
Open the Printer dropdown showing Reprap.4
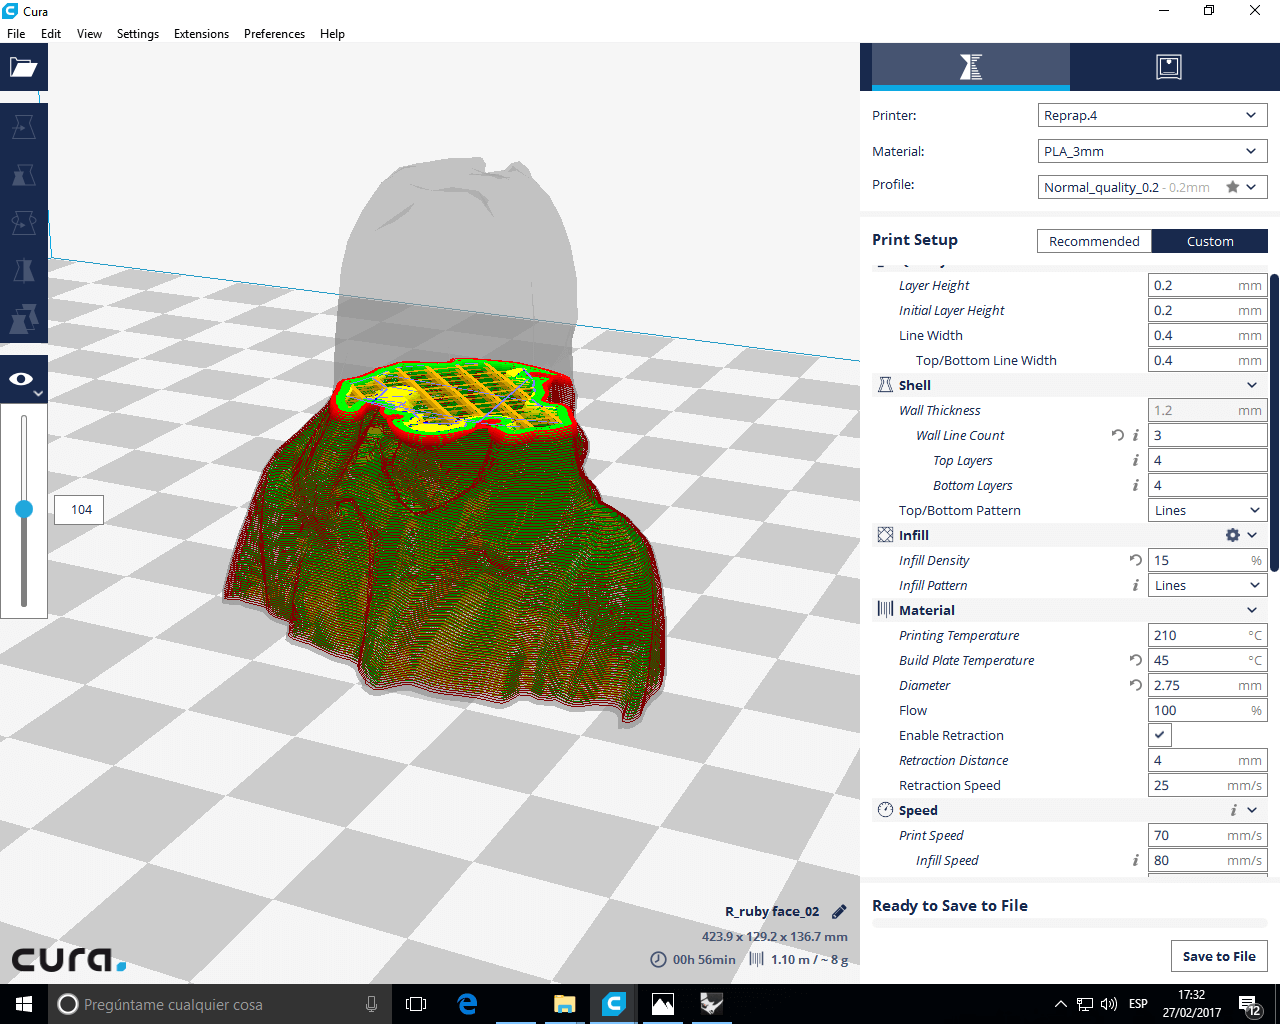pos(1153,116)
